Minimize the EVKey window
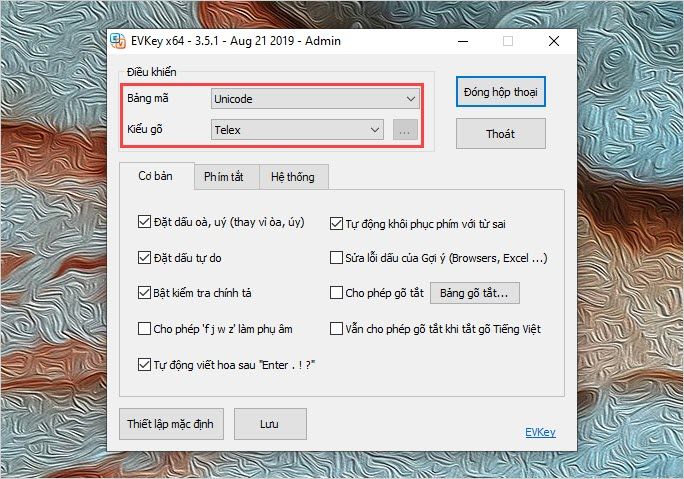Viewport: 684px width, 479px height. coord(463,41)
